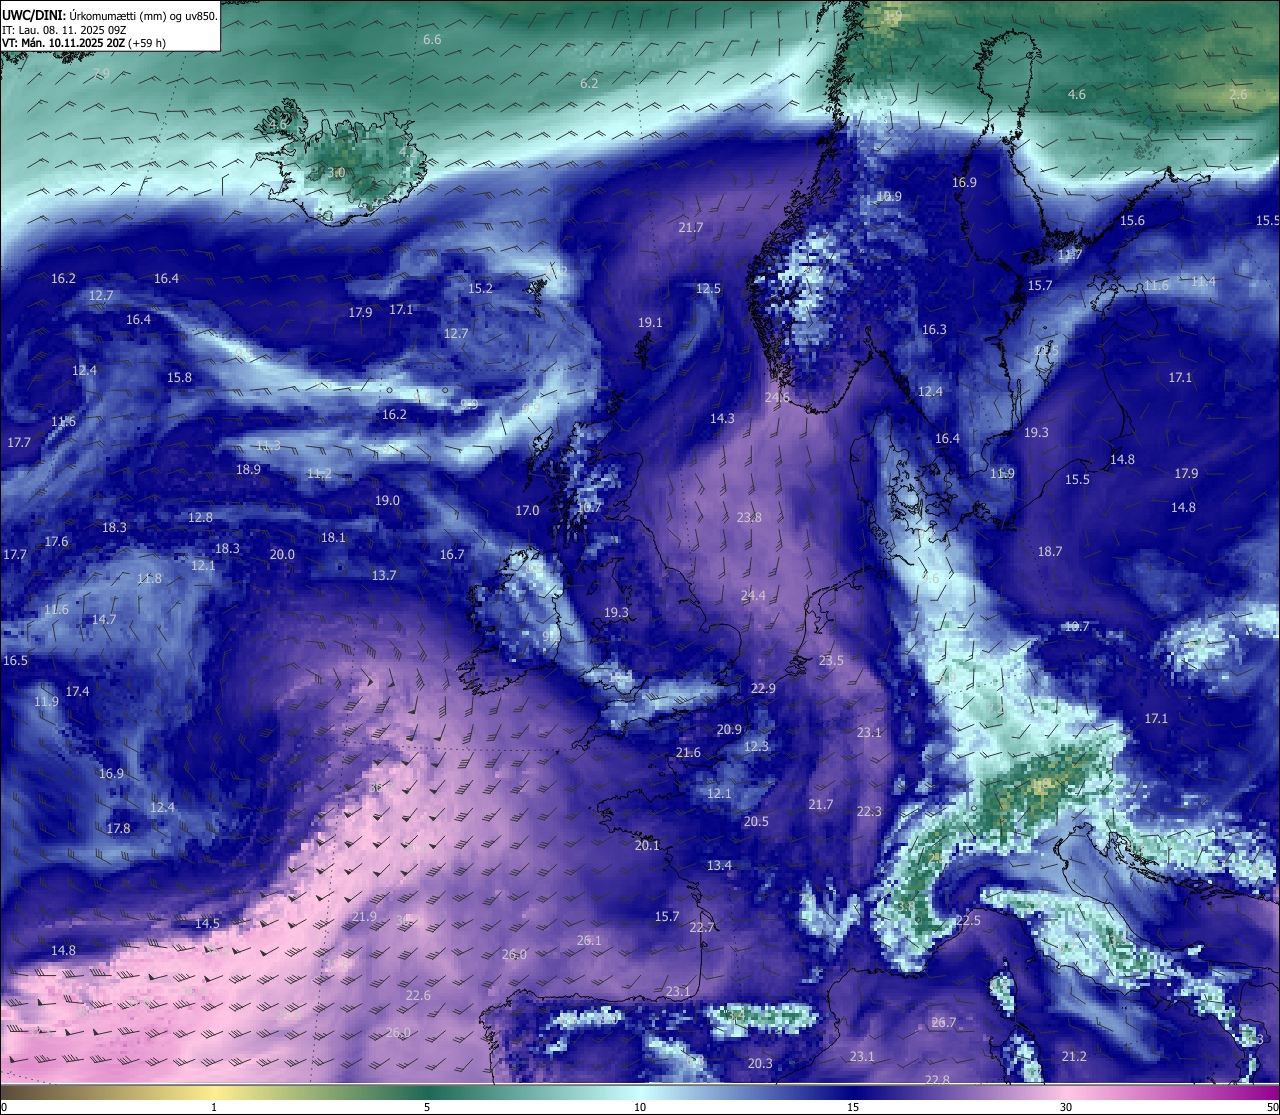This screenshot has width=1280, height=1115.
Task: Click the color scale tick label '1'
Action: (x=214, y=1107)
